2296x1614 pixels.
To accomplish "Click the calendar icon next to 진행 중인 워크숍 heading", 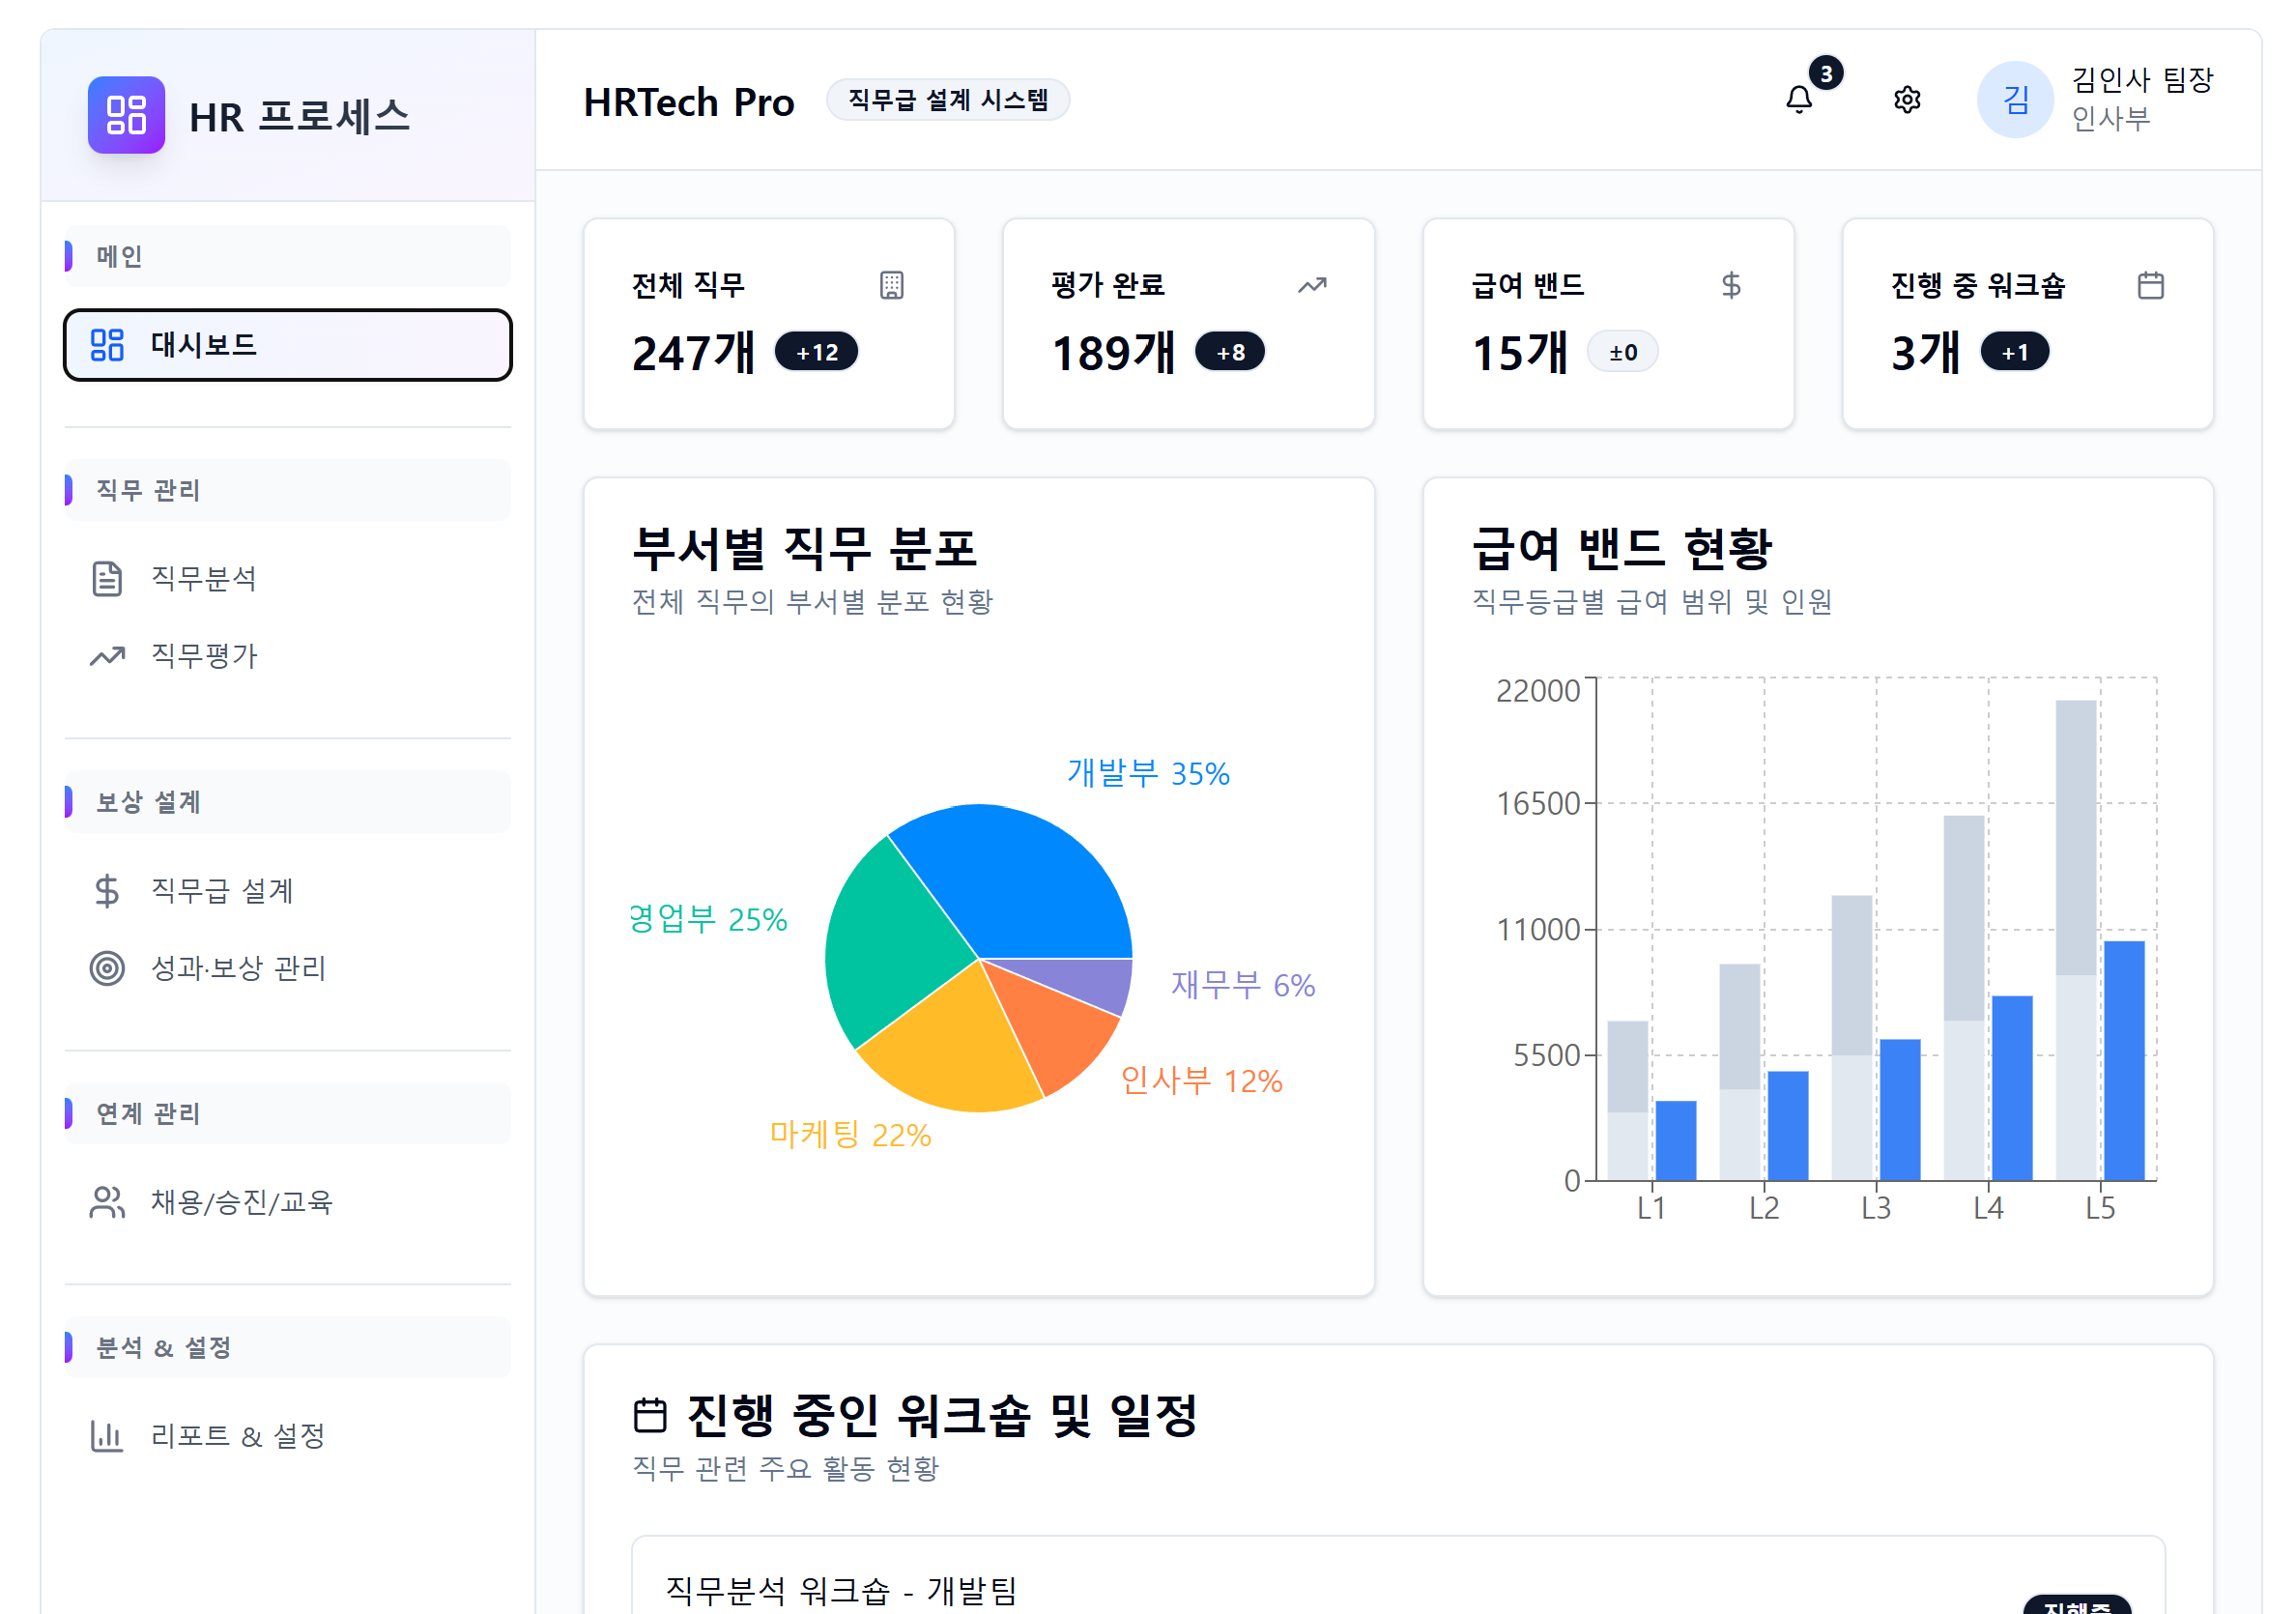I will [x=651, y=1413].
